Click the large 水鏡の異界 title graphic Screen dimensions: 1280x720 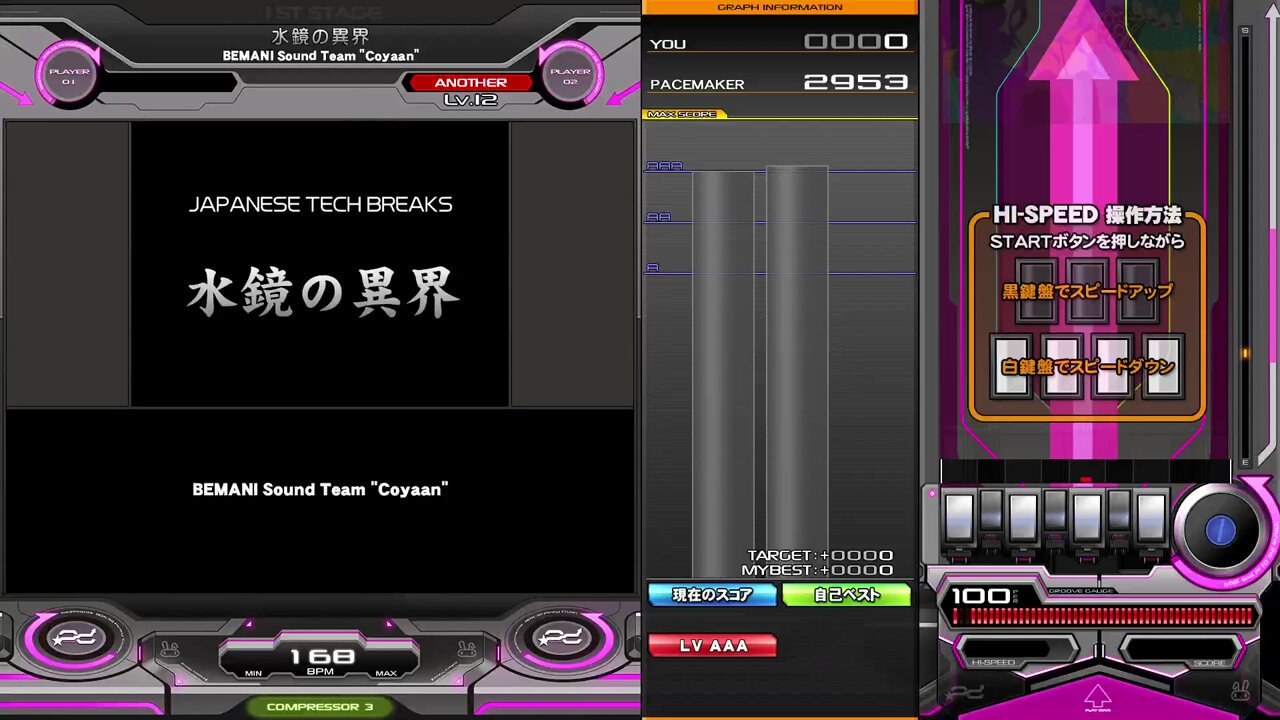tap(322, 293)
